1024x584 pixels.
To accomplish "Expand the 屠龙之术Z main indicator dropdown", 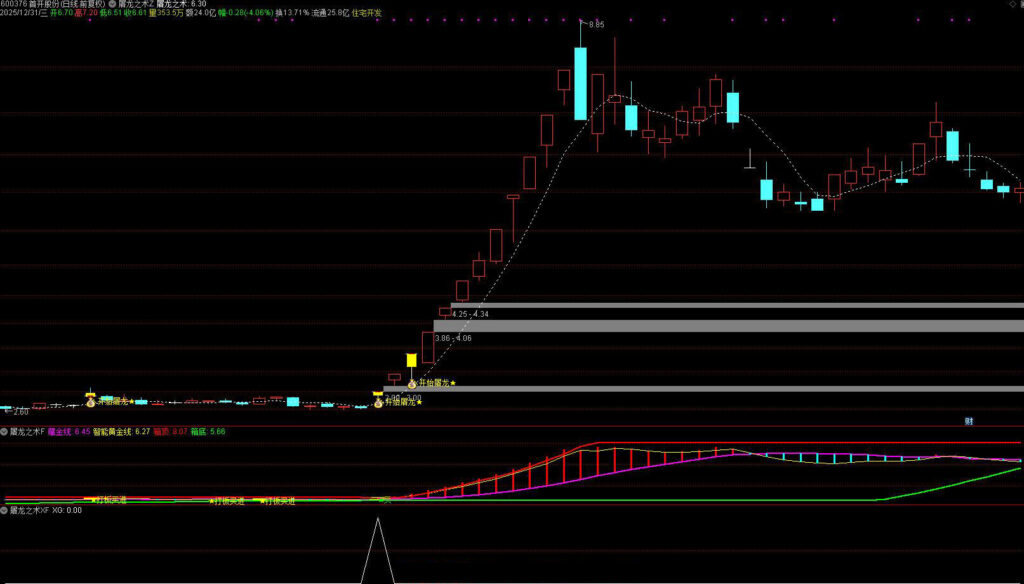I will click(x=112, y=4).
